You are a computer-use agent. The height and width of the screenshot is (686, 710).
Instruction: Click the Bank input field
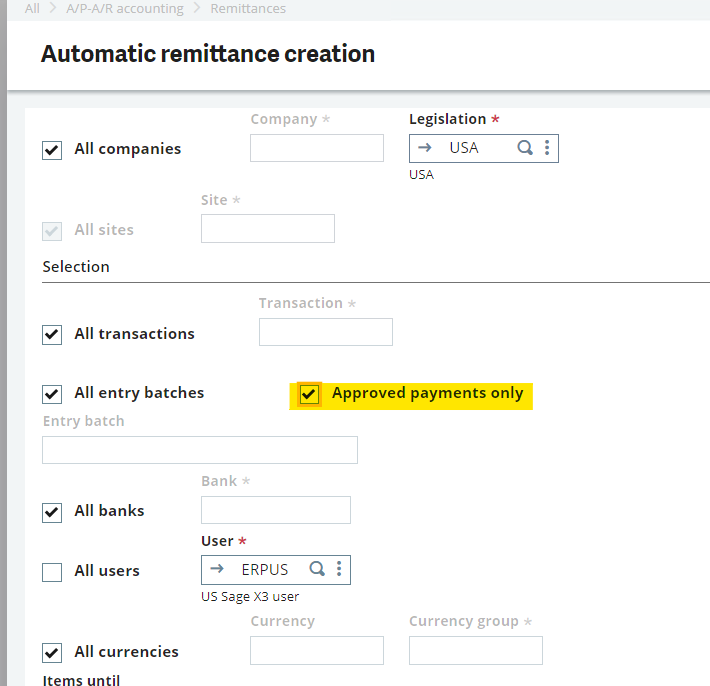tap(275, 510)
